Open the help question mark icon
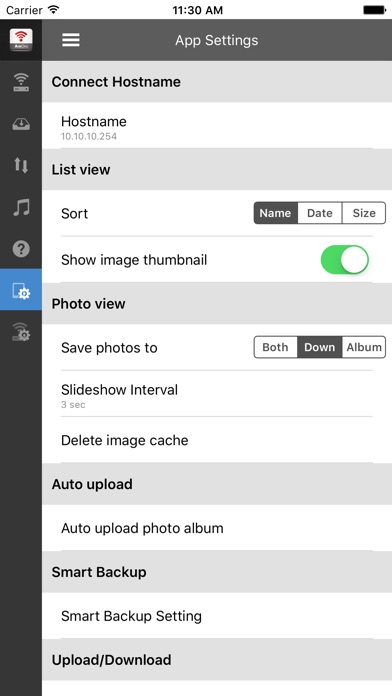Image resolution: width=392 pixels, height=696 pixels. (x=21, y=249)
